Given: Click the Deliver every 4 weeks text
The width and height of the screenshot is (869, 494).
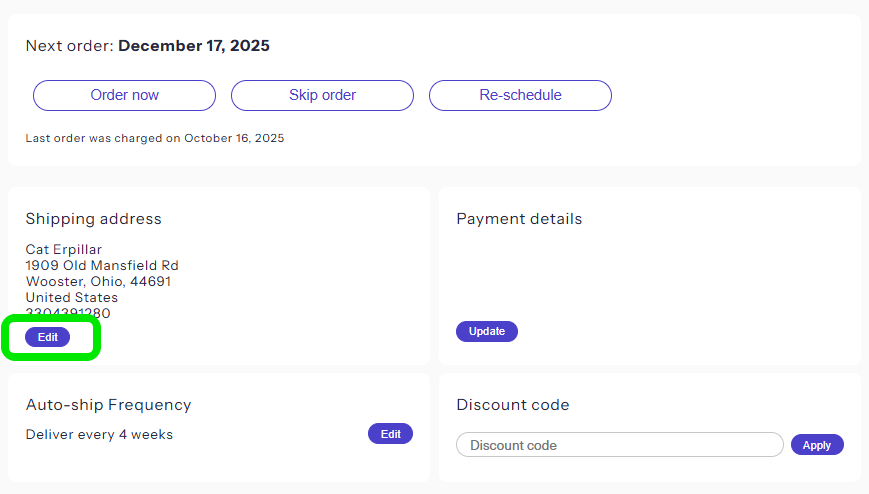Looking at the screenshot, I should coord(99,435).
